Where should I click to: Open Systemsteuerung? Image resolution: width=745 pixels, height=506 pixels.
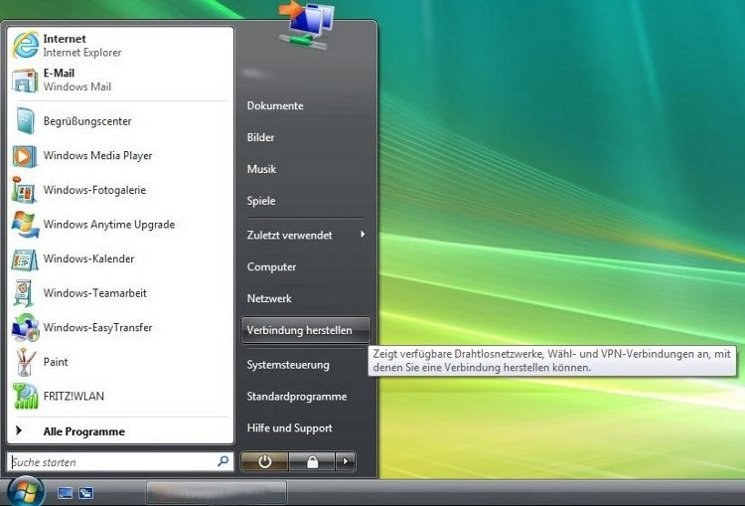click(288, 365)
